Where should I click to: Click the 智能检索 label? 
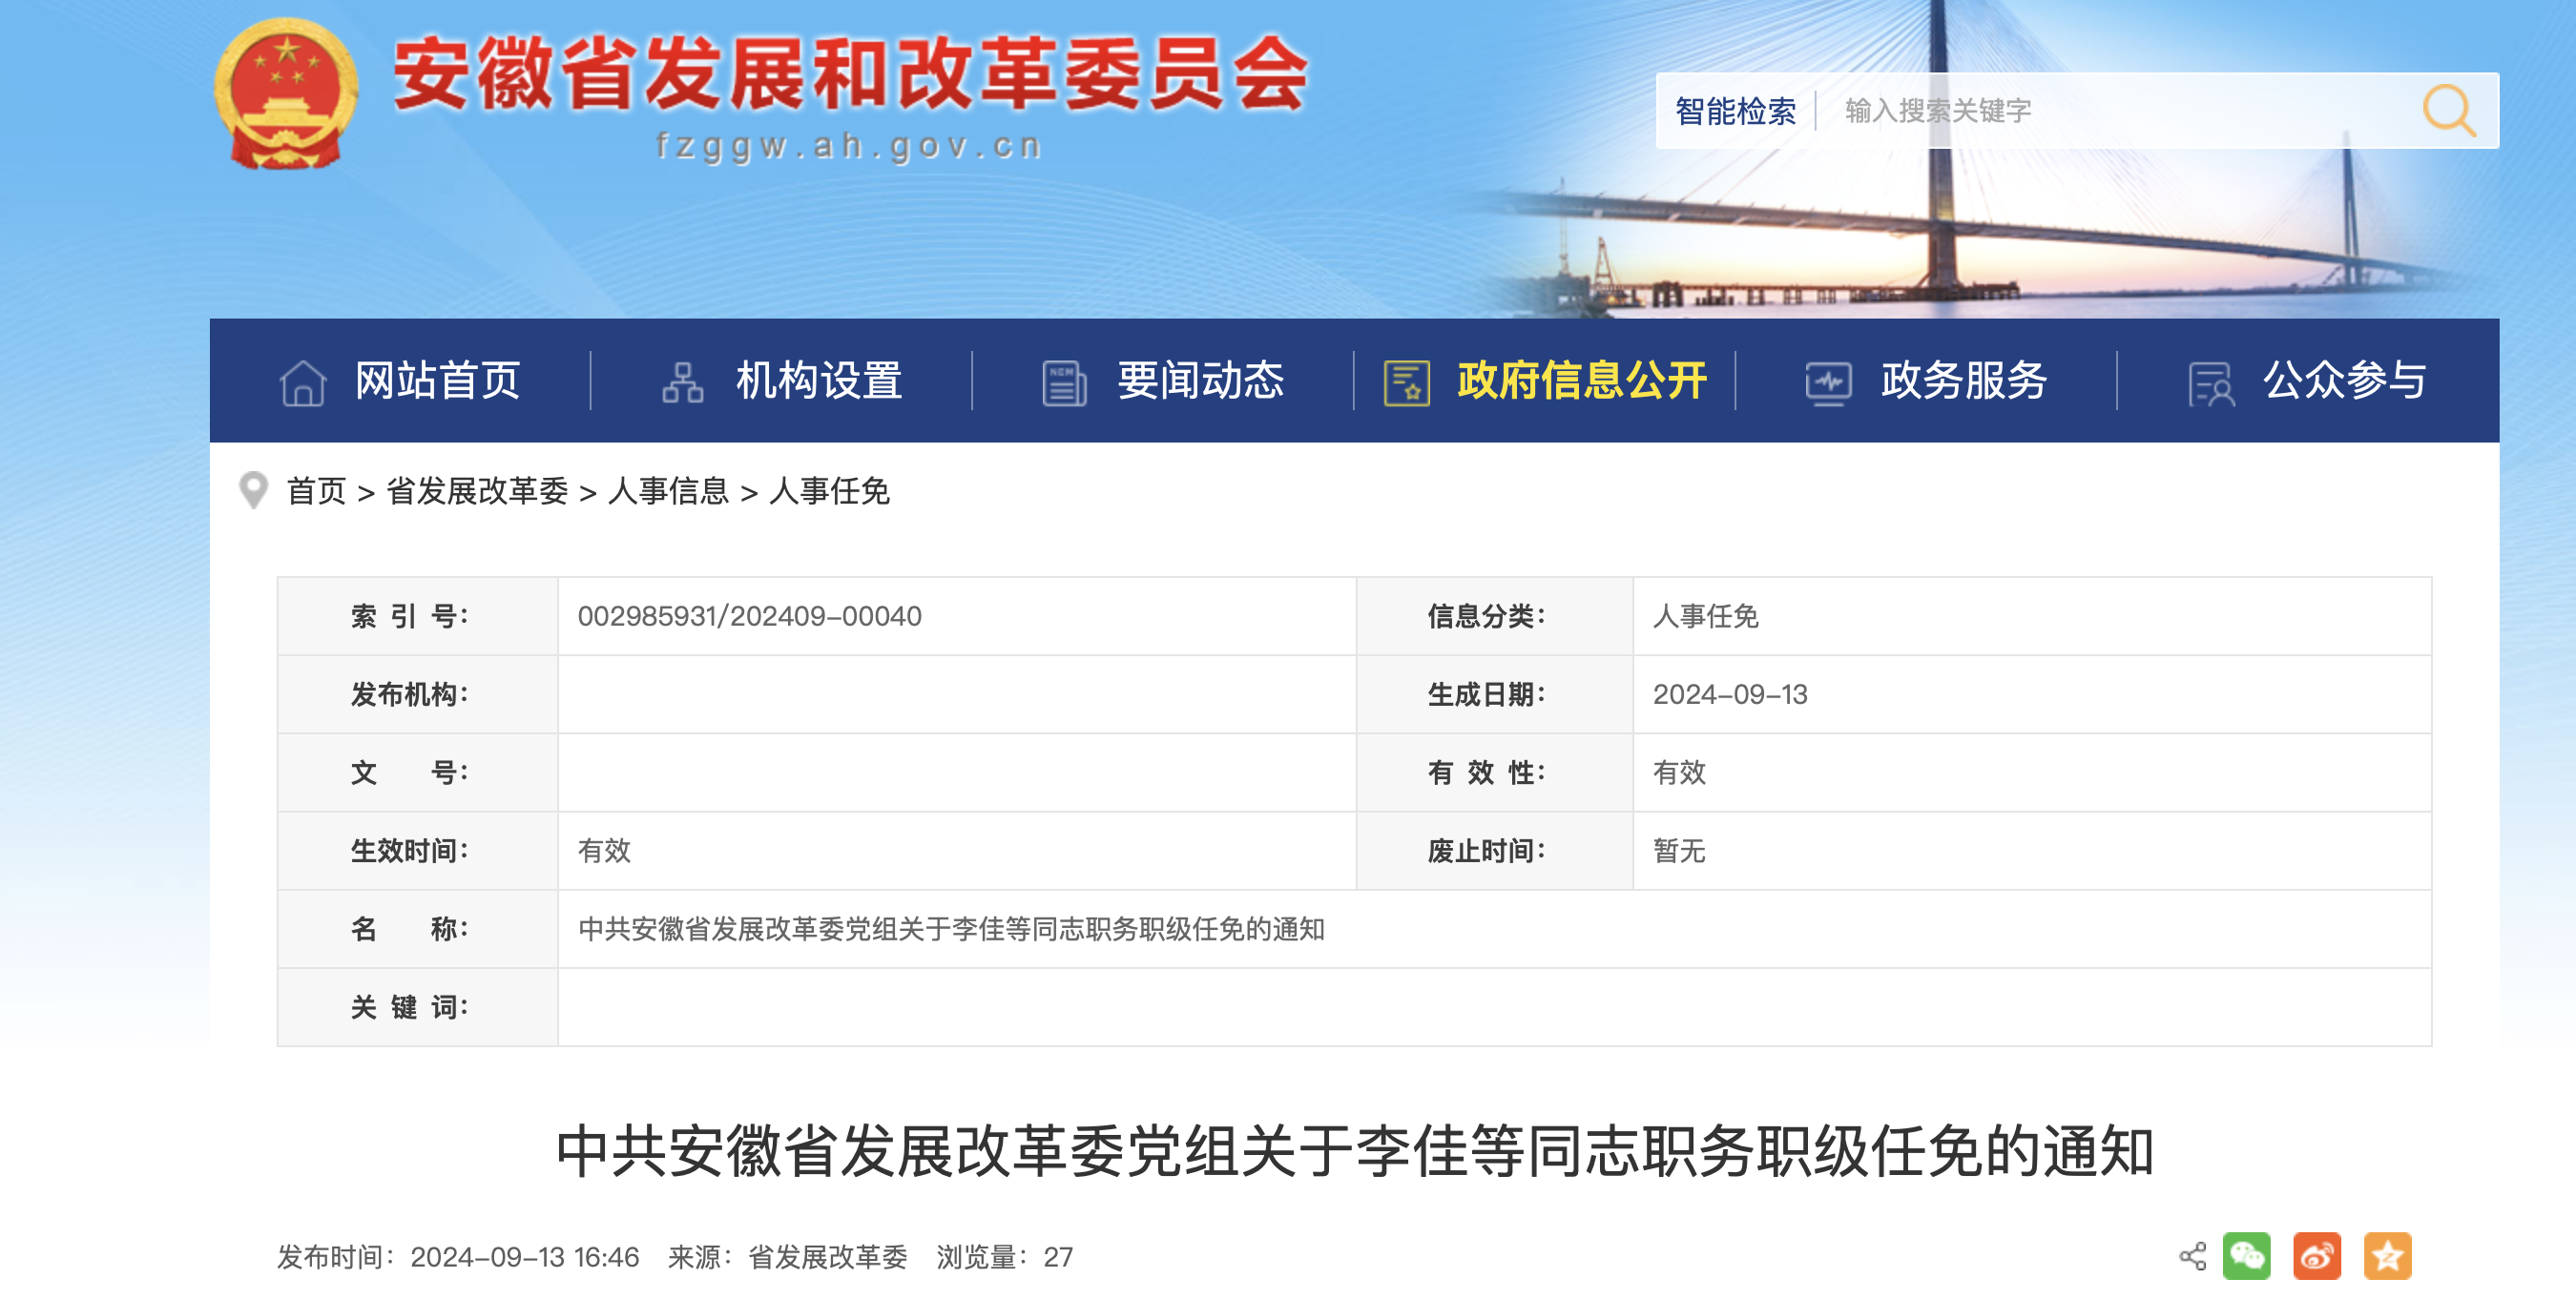point(1735,111)
